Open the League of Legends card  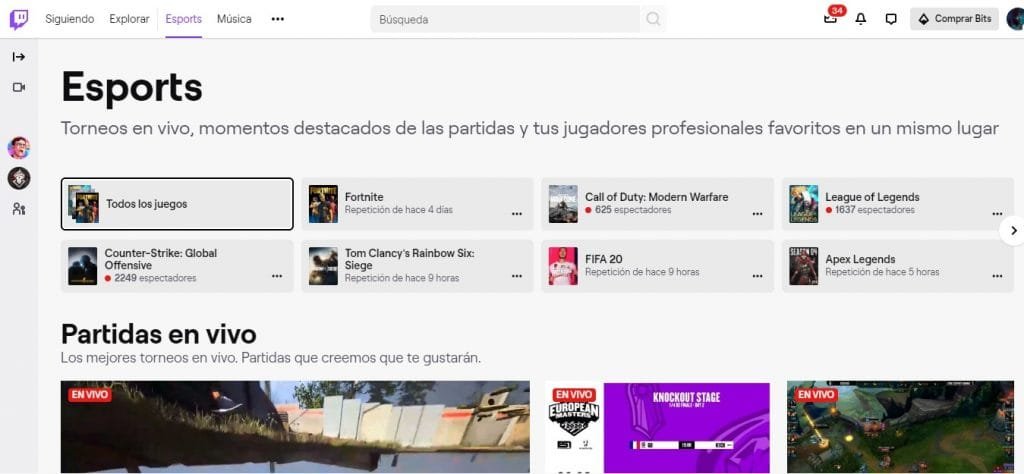click(898, 204)
